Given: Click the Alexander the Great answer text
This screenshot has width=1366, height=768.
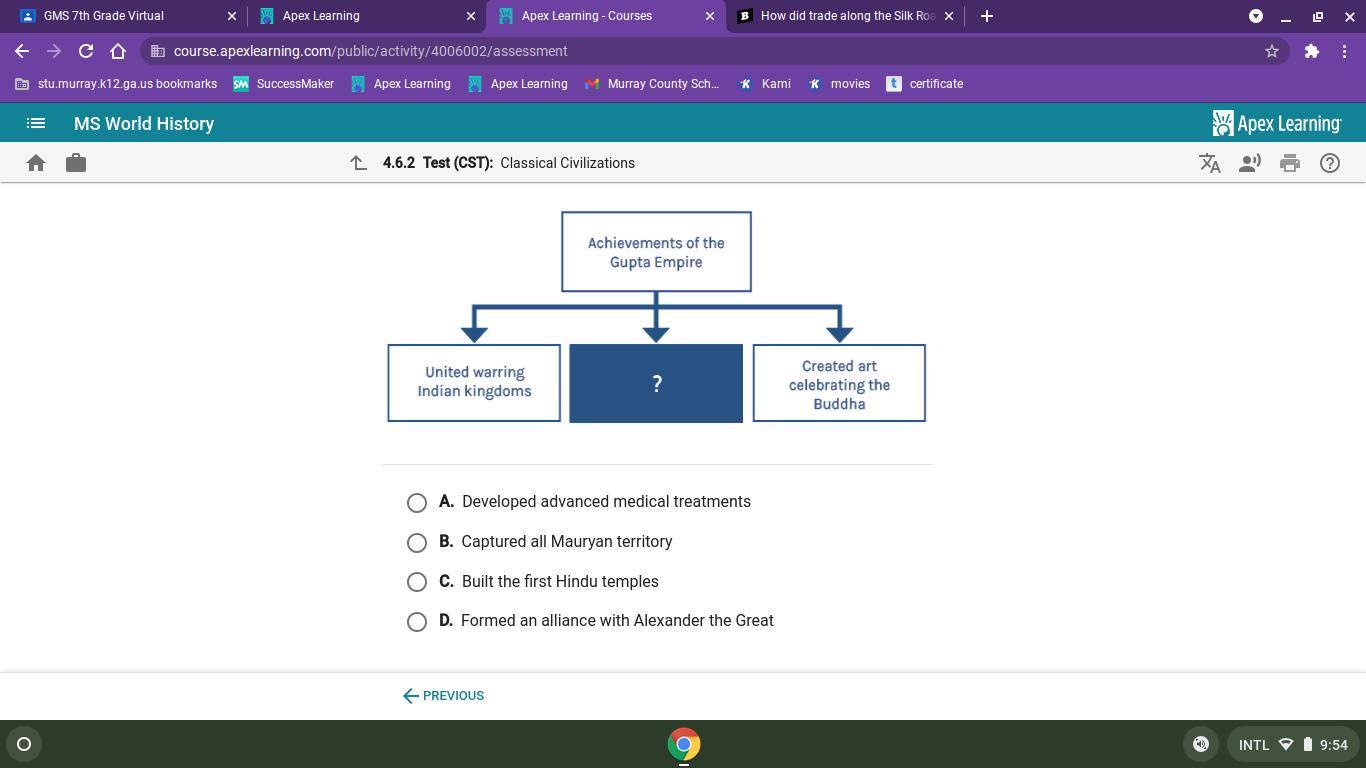Looking at the screenshot, I should click(617, 621).
